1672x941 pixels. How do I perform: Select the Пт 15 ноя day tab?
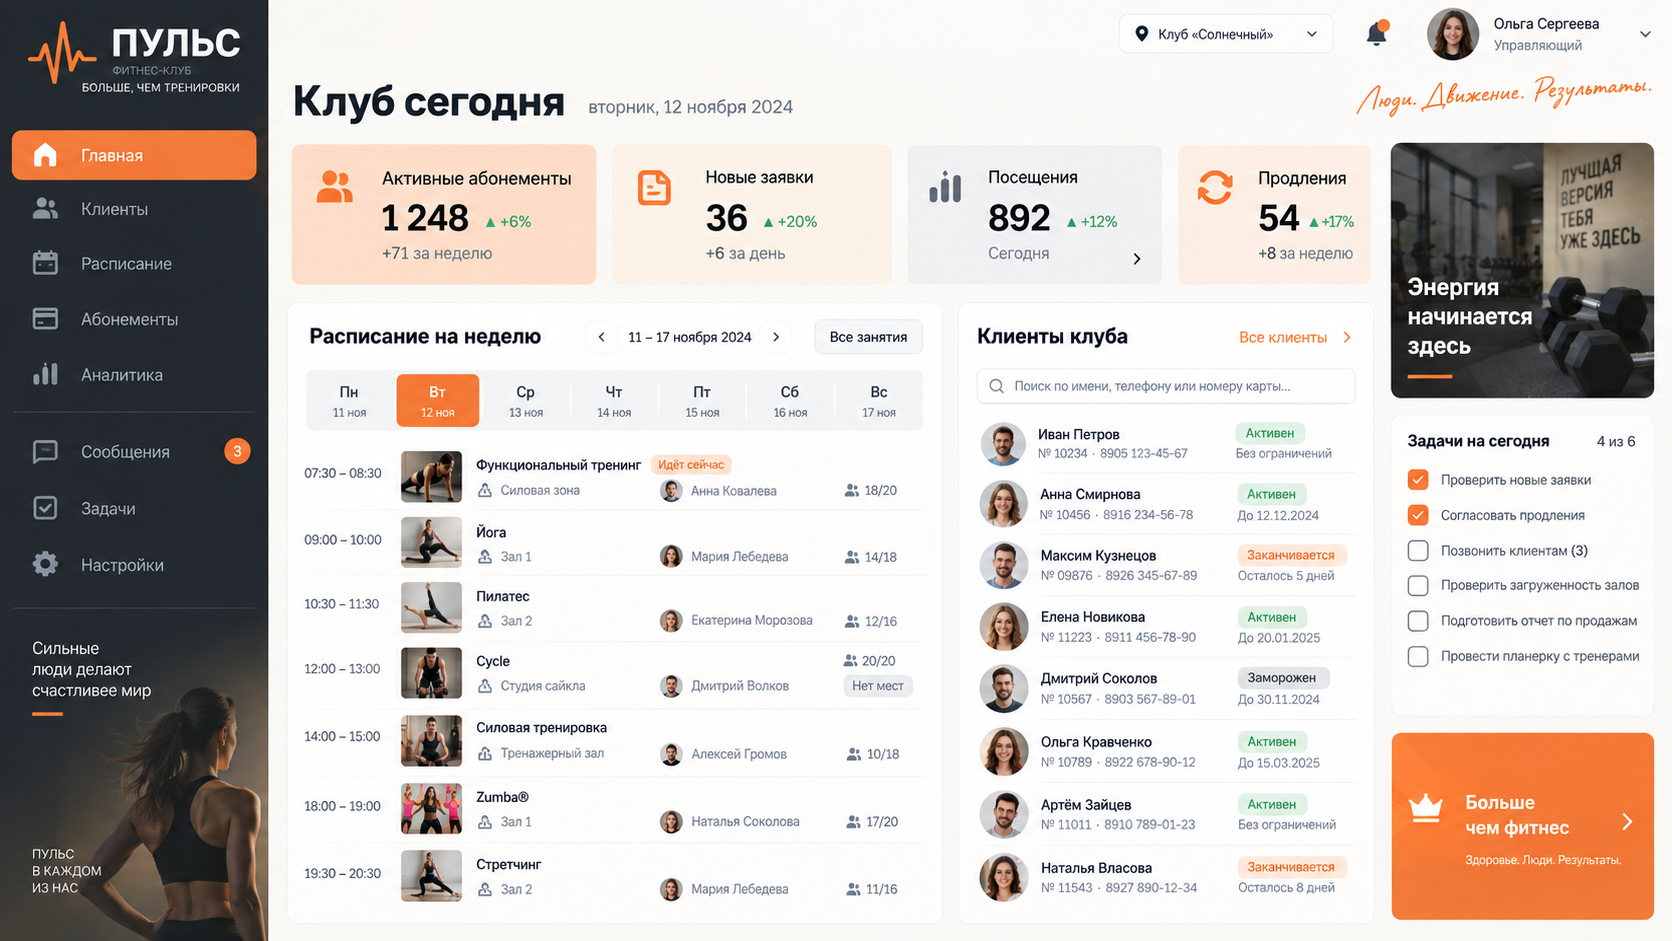(702, 401)
